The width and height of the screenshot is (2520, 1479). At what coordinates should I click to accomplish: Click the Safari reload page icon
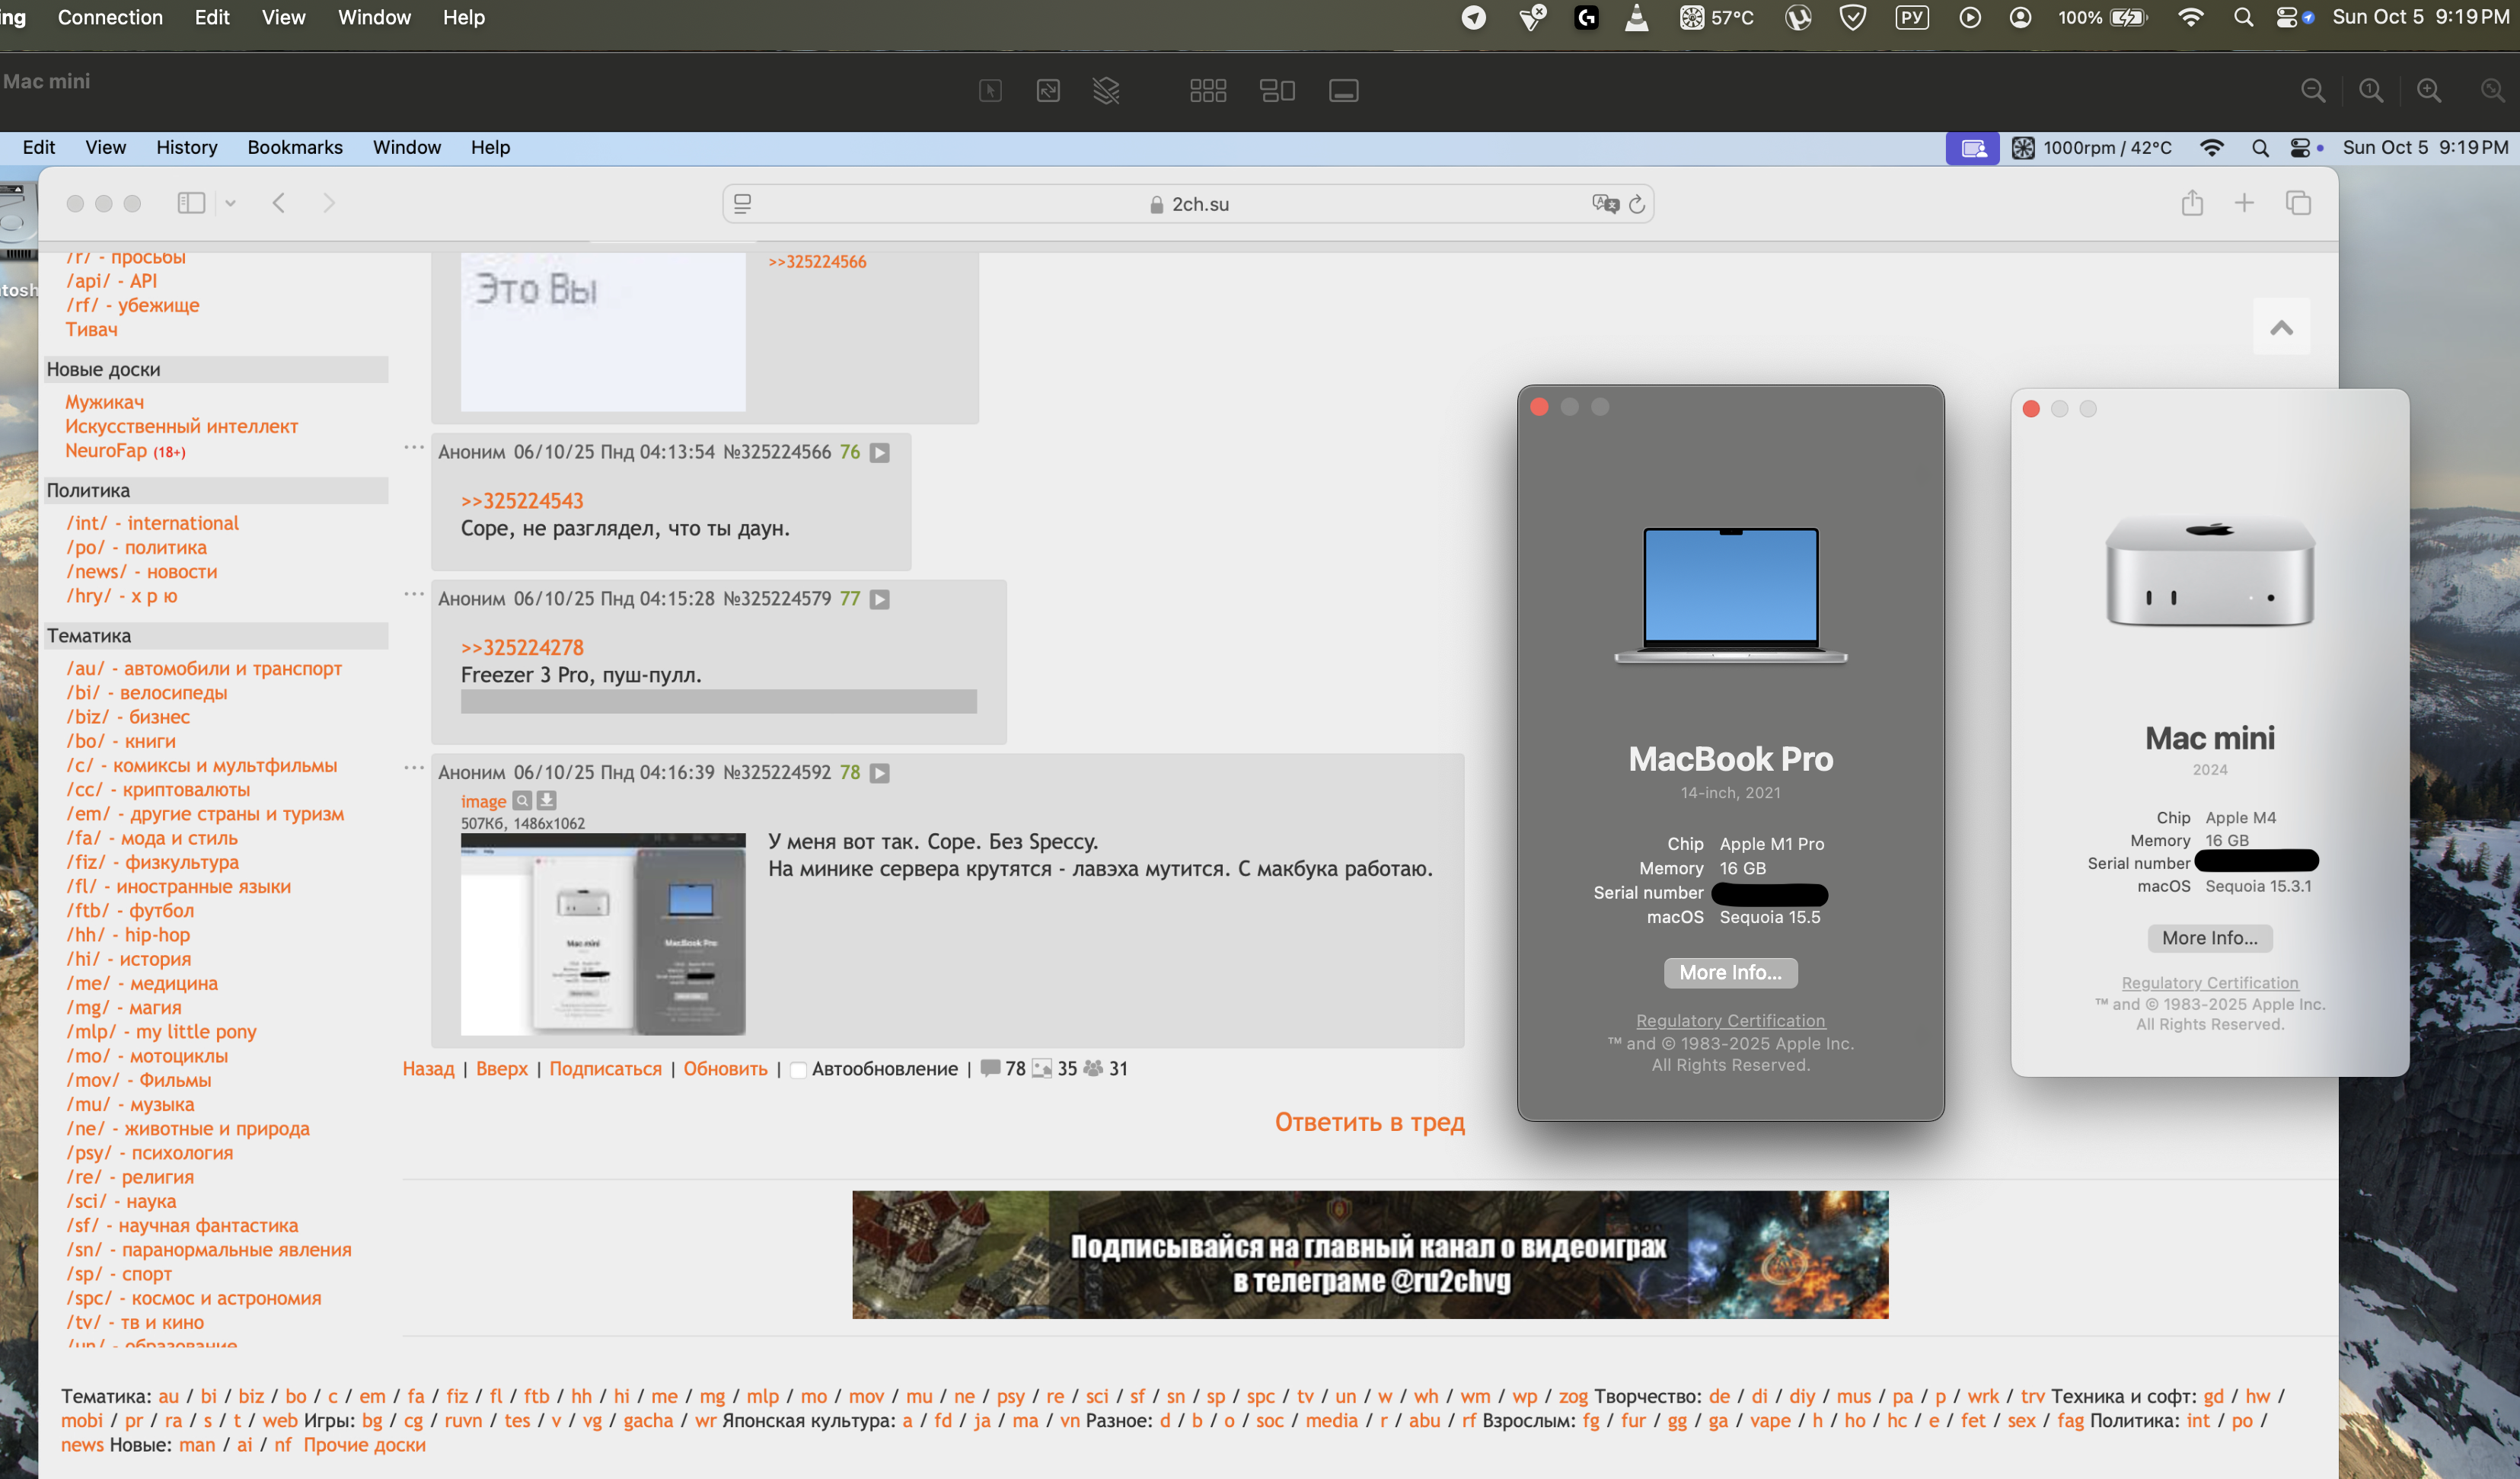(x=1637, y=204)
